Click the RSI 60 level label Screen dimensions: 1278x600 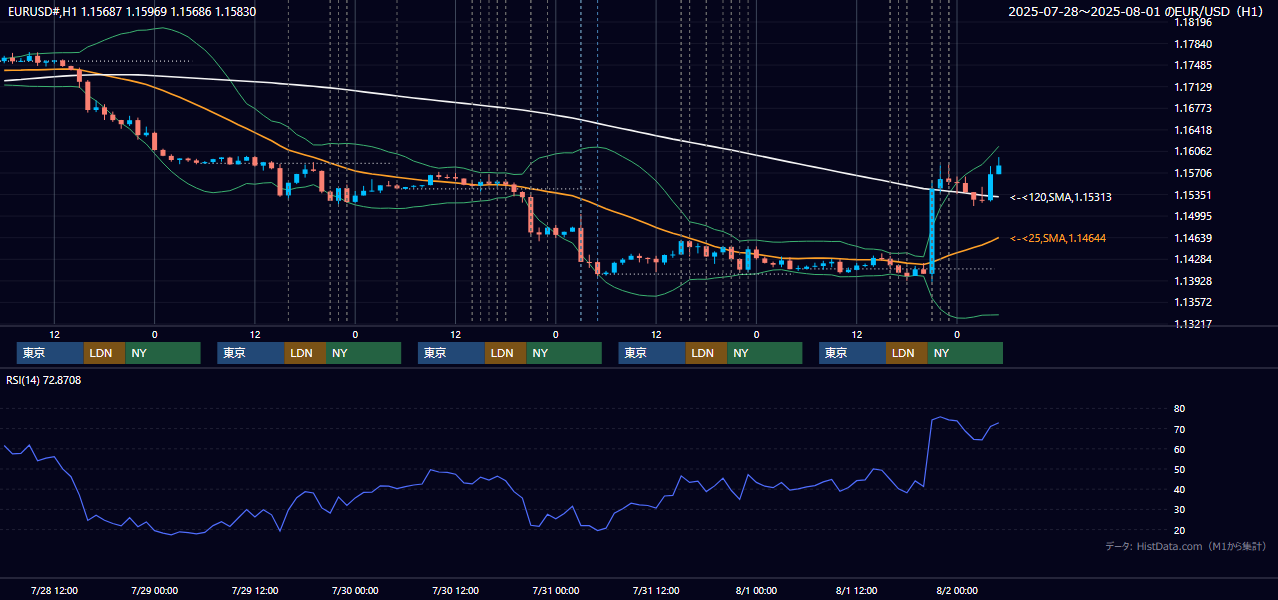[1180, 449]
